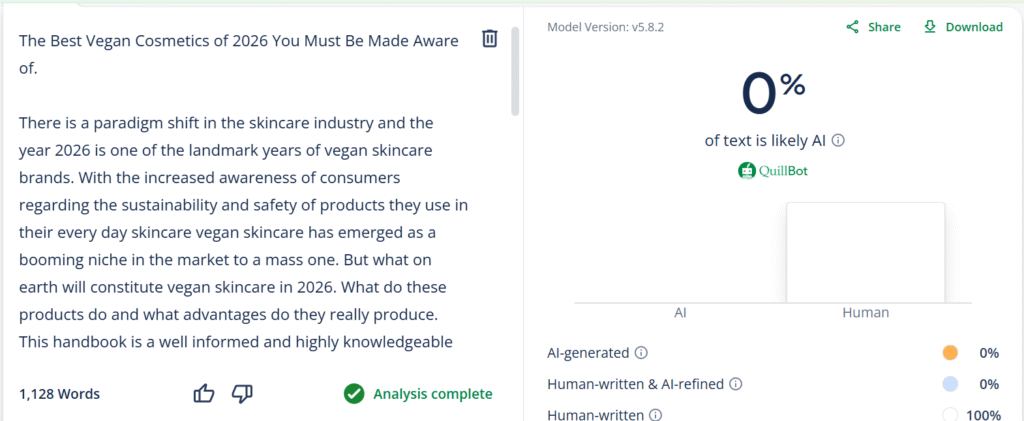The width and height of the screenshot is (1024, 421).
Task: Click the Share icon
Action: click(x=853, y=27)
